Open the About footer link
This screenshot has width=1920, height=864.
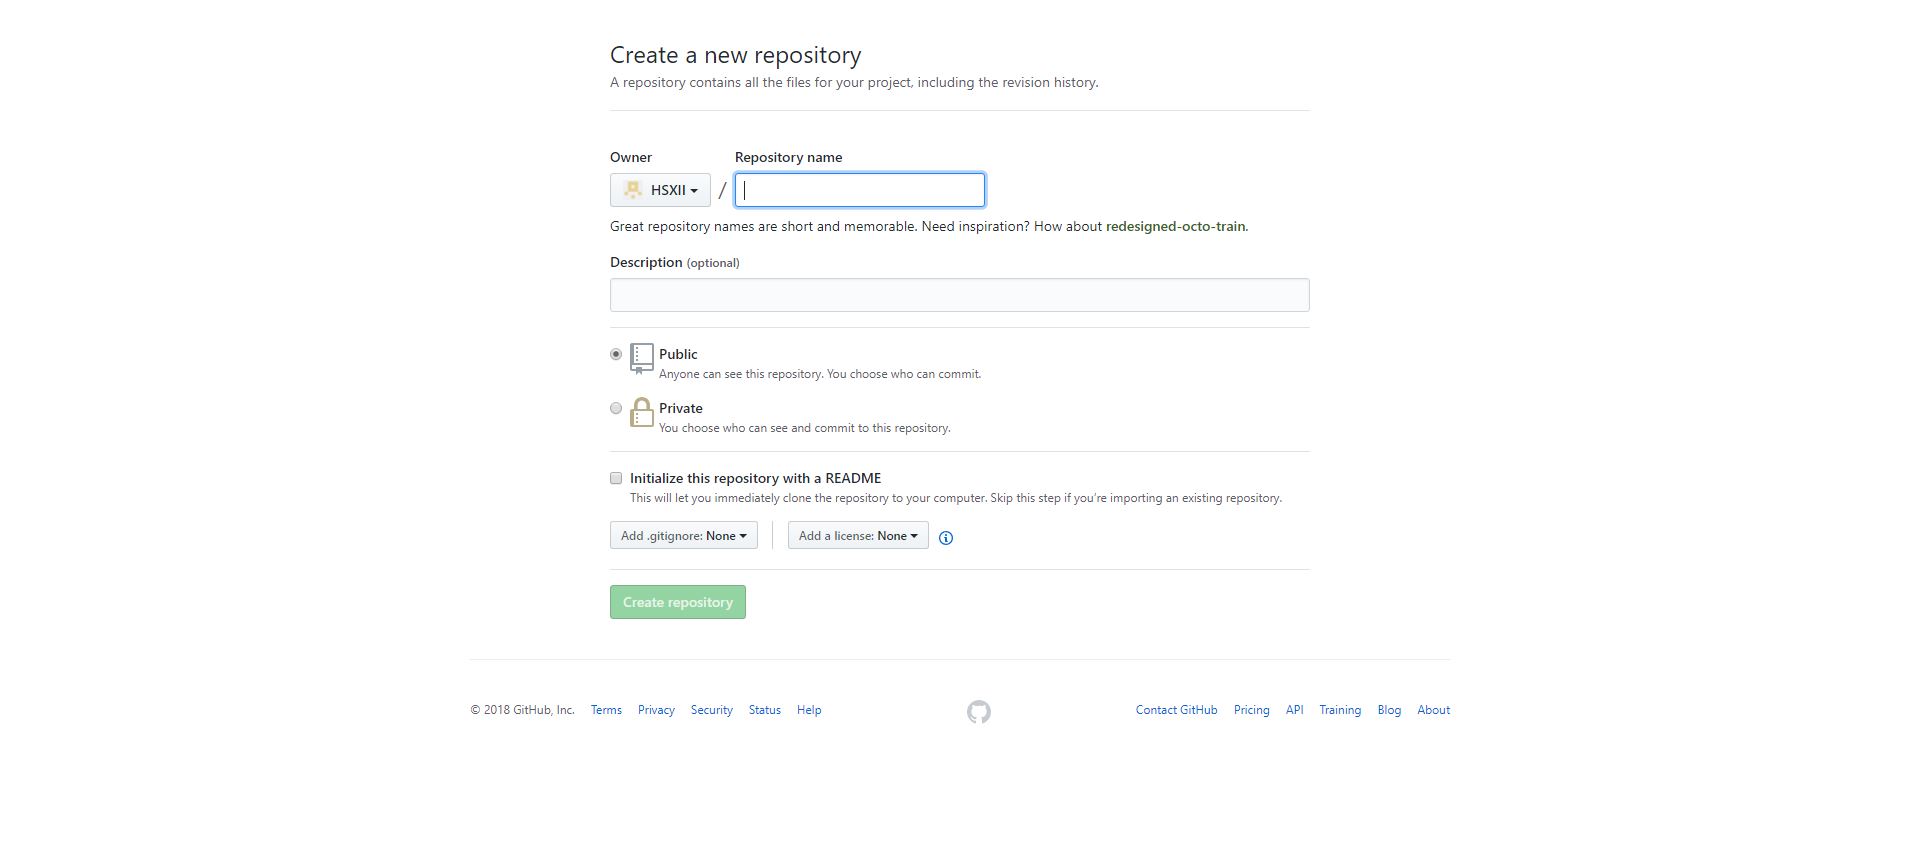click(x=1433, y=710)
